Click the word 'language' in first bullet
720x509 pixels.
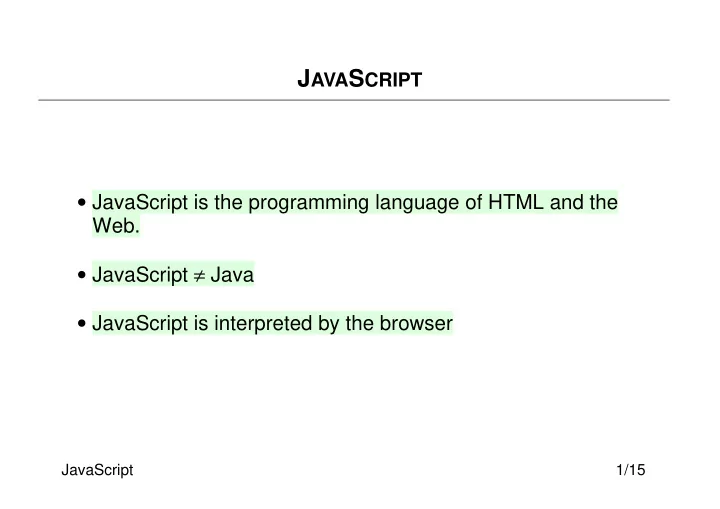click(x=417, y=203)
